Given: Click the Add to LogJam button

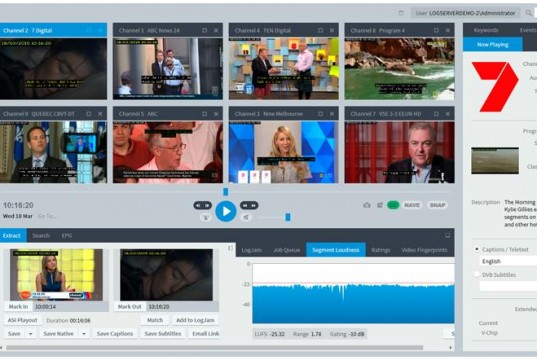Looking at the screenshot, I should coord(195,320).
